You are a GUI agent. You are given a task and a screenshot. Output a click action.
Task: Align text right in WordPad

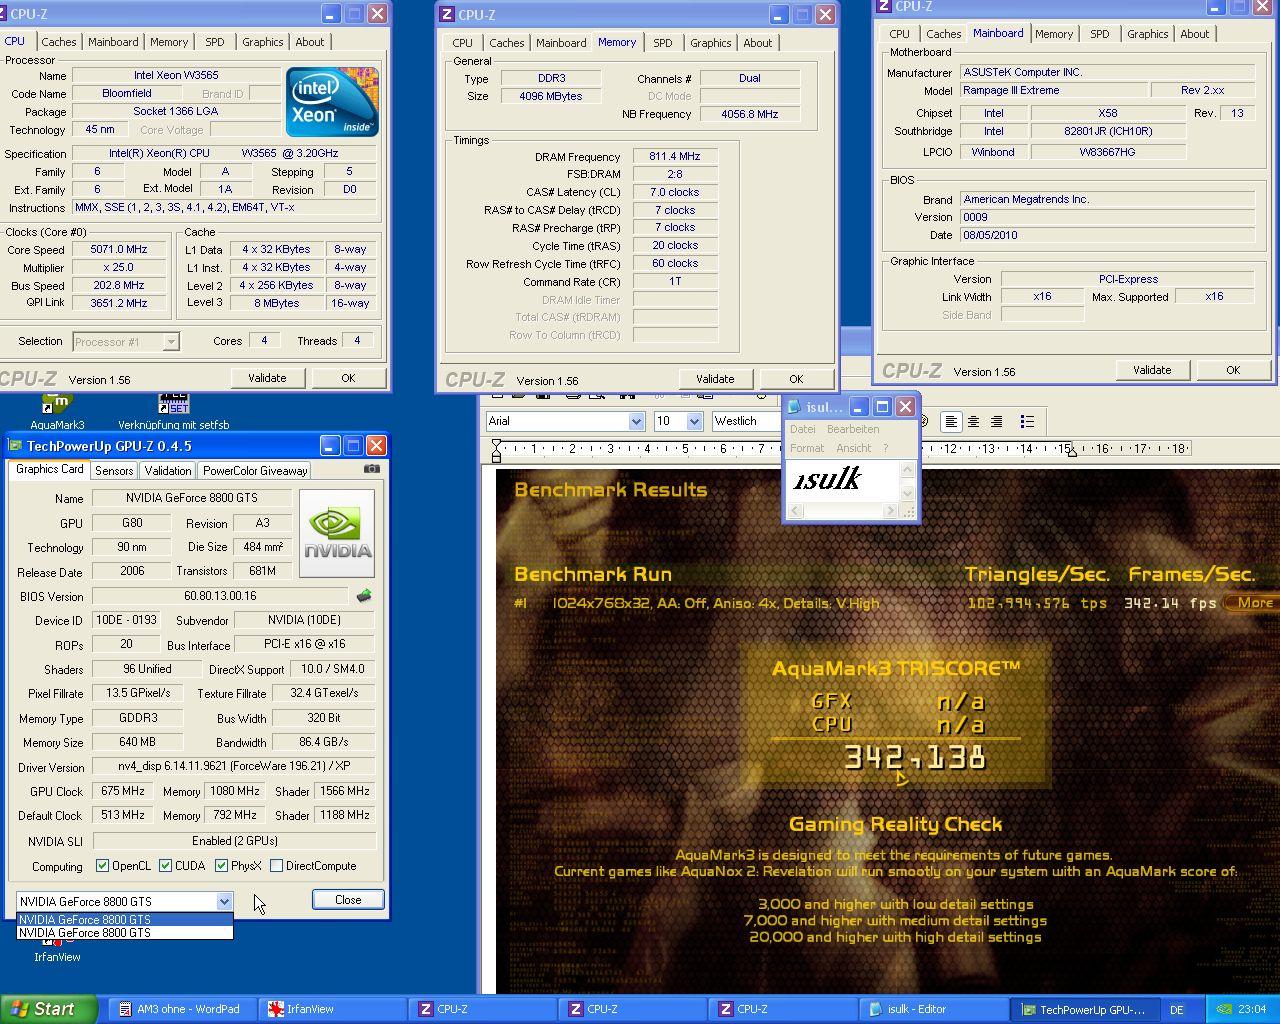(x=996, y=422)
